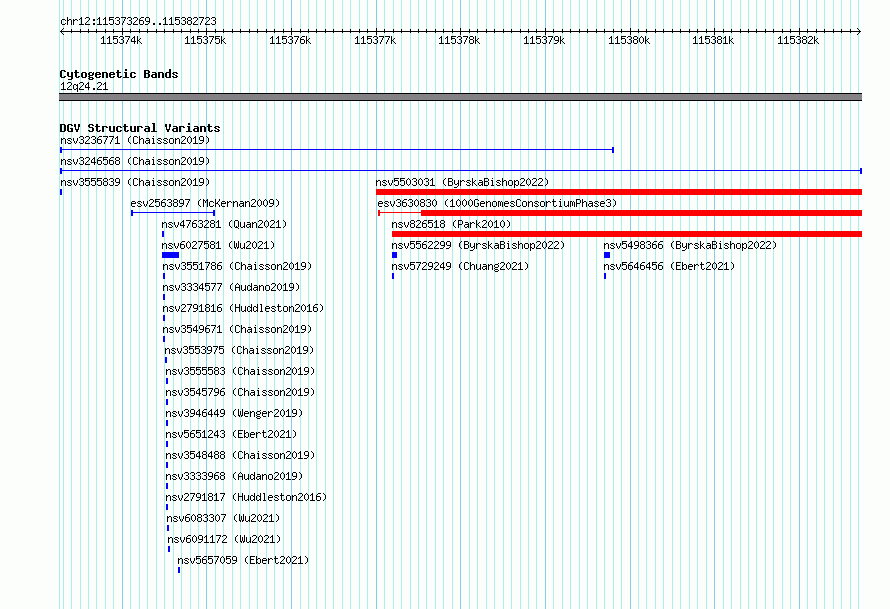The image size is (890, 609).
Task: Open the nsv5562299 (ByrskaBishop2022) variant
Action: pos(478,245)
